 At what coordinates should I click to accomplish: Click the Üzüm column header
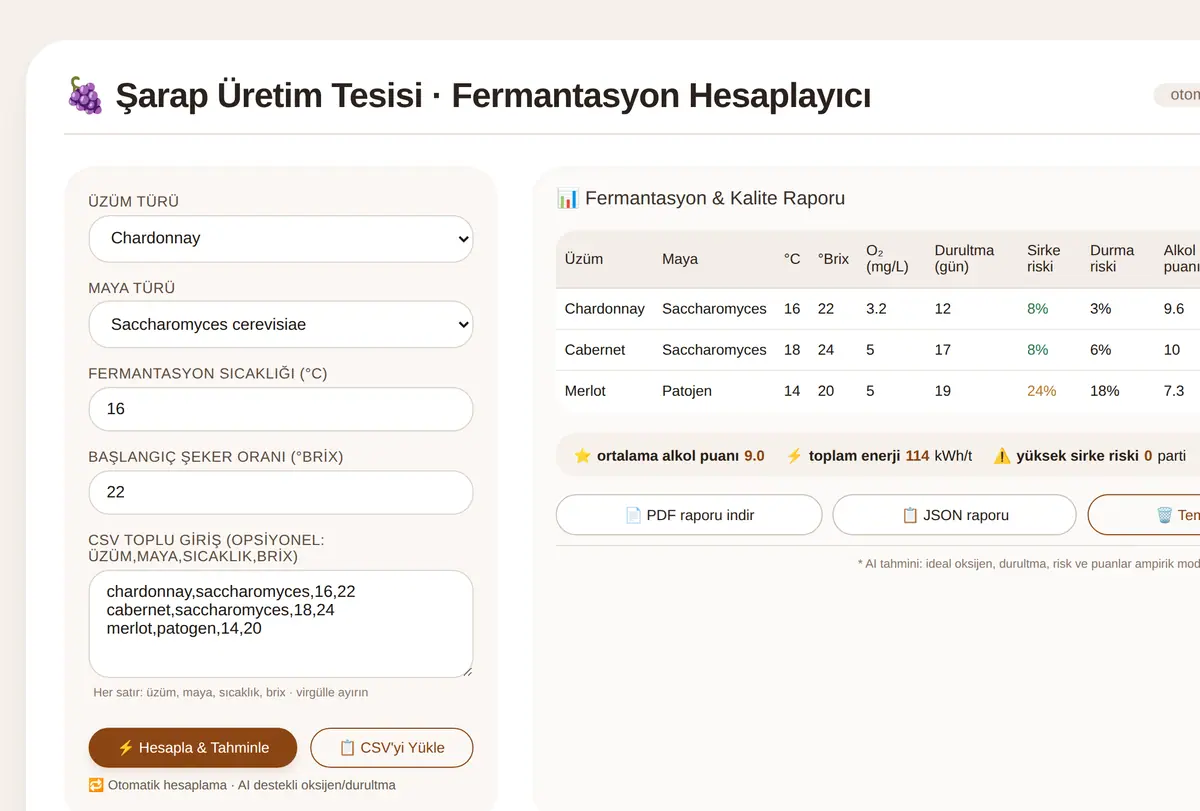click(x=584, y=259)
